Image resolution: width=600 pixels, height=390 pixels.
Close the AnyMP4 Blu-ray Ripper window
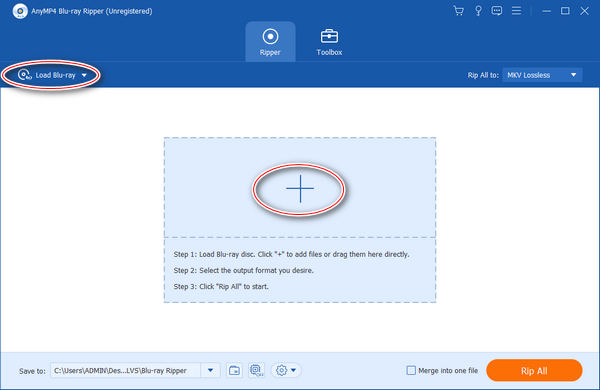coord(584,11)
